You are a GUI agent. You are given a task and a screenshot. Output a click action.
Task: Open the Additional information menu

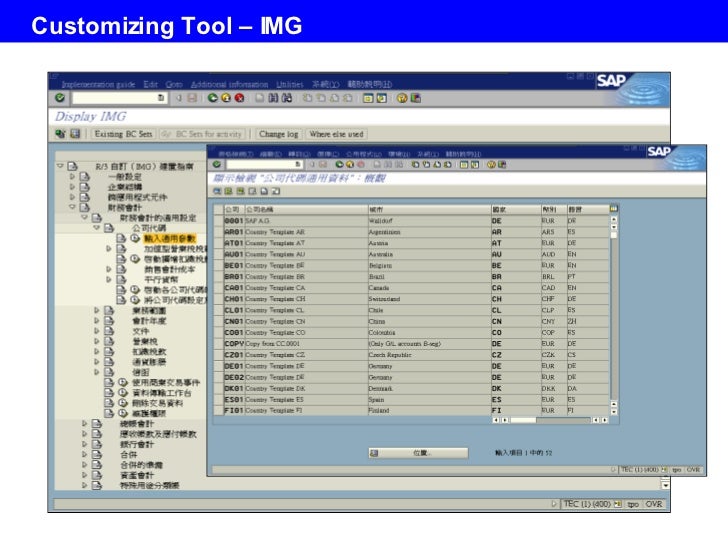tap(229, 84)
